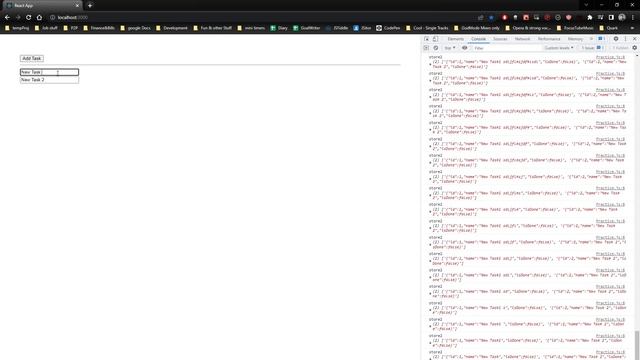Switch to the Console DevTools tab

pos(478,39)
